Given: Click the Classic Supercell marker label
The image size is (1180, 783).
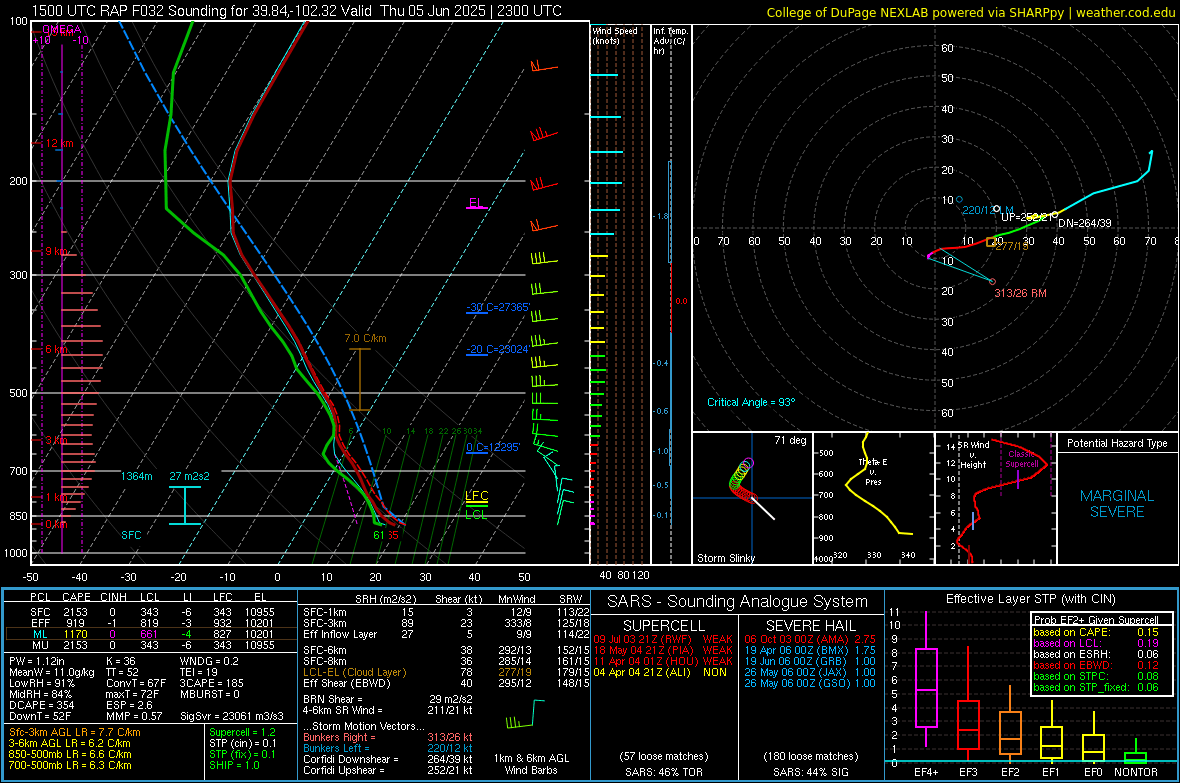Looking at the screenshot, I should tap(1022, 459).
